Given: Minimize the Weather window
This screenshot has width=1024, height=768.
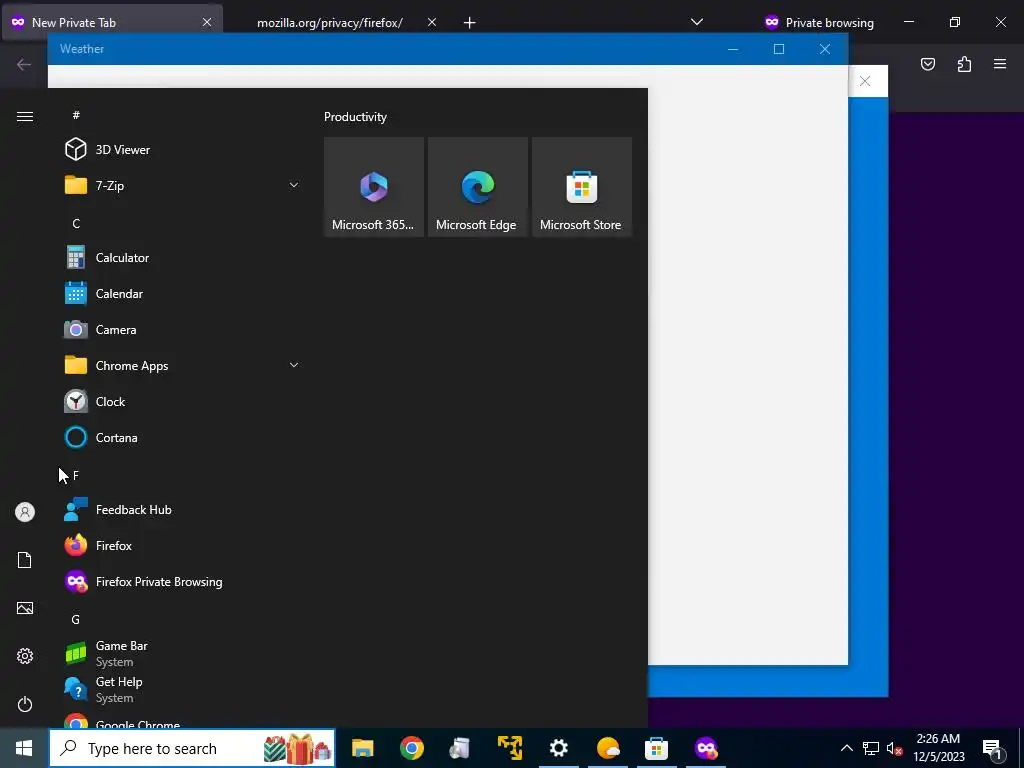Looking at the screenshot, I should pos(733,49).
